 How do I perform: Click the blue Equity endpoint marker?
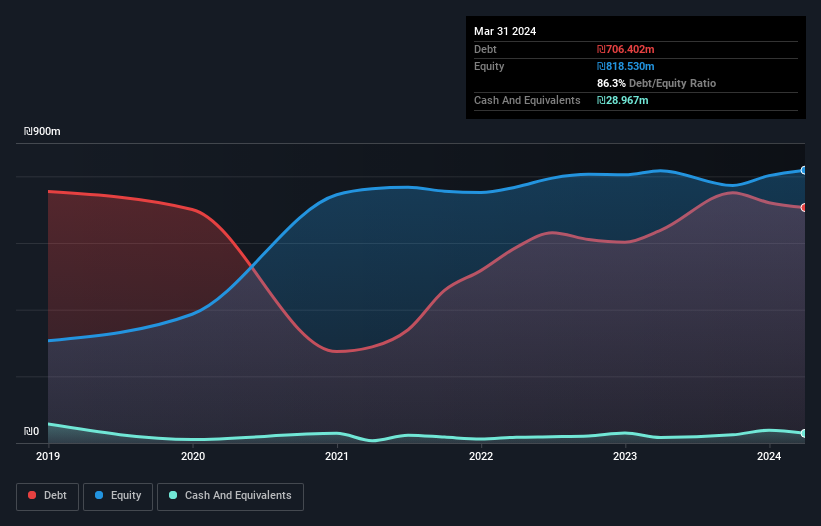(804, 171)
